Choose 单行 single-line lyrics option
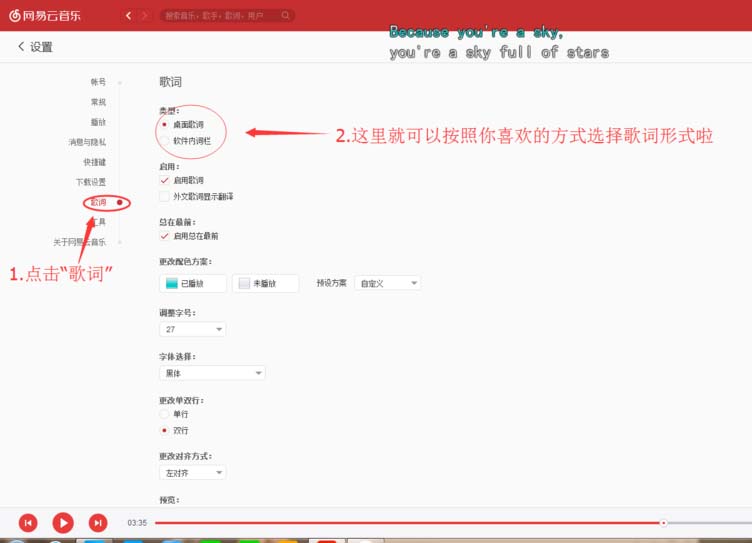The height and width of the screenshot is (543, 752). [x=165, y=413]
